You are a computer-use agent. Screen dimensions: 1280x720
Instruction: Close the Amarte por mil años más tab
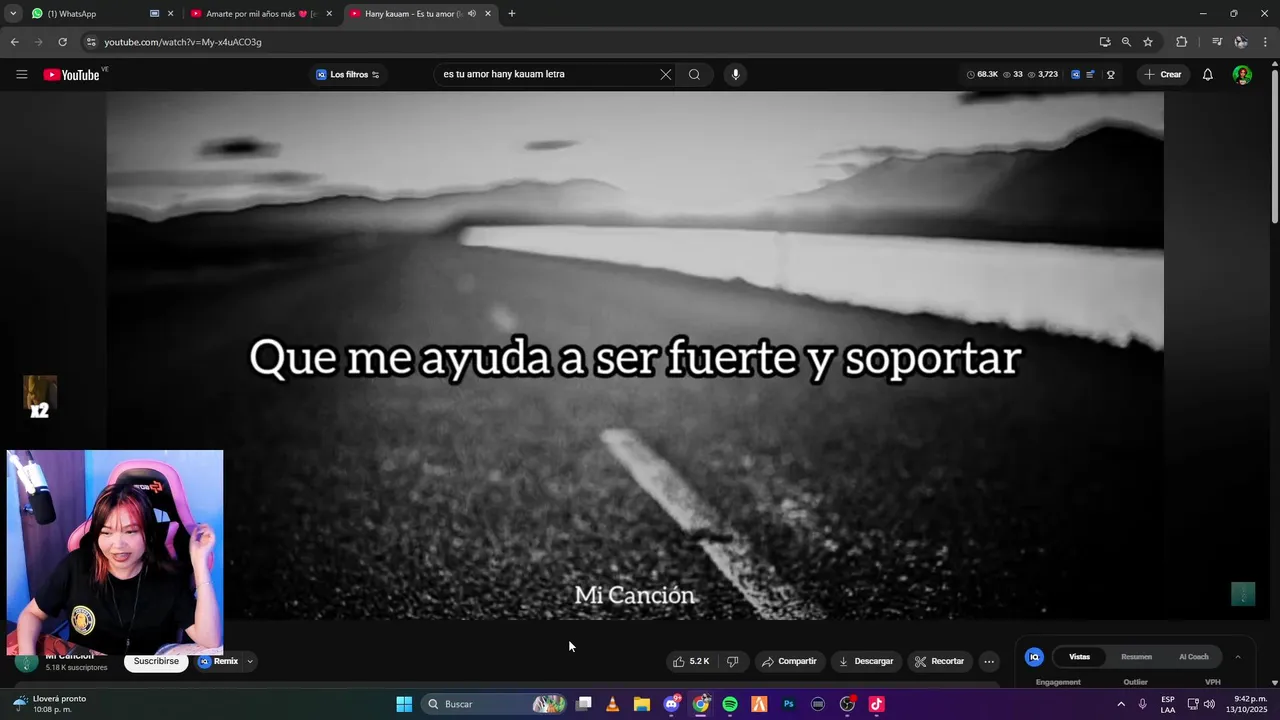point(329,14)
